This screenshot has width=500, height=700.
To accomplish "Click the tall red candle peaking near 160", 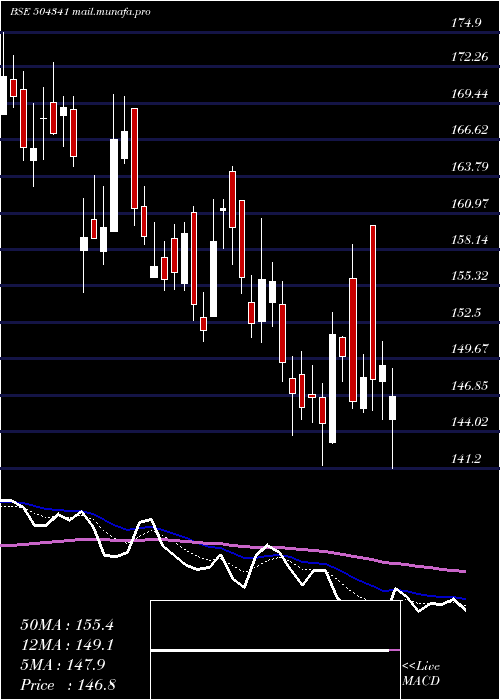I will [373, 303].
